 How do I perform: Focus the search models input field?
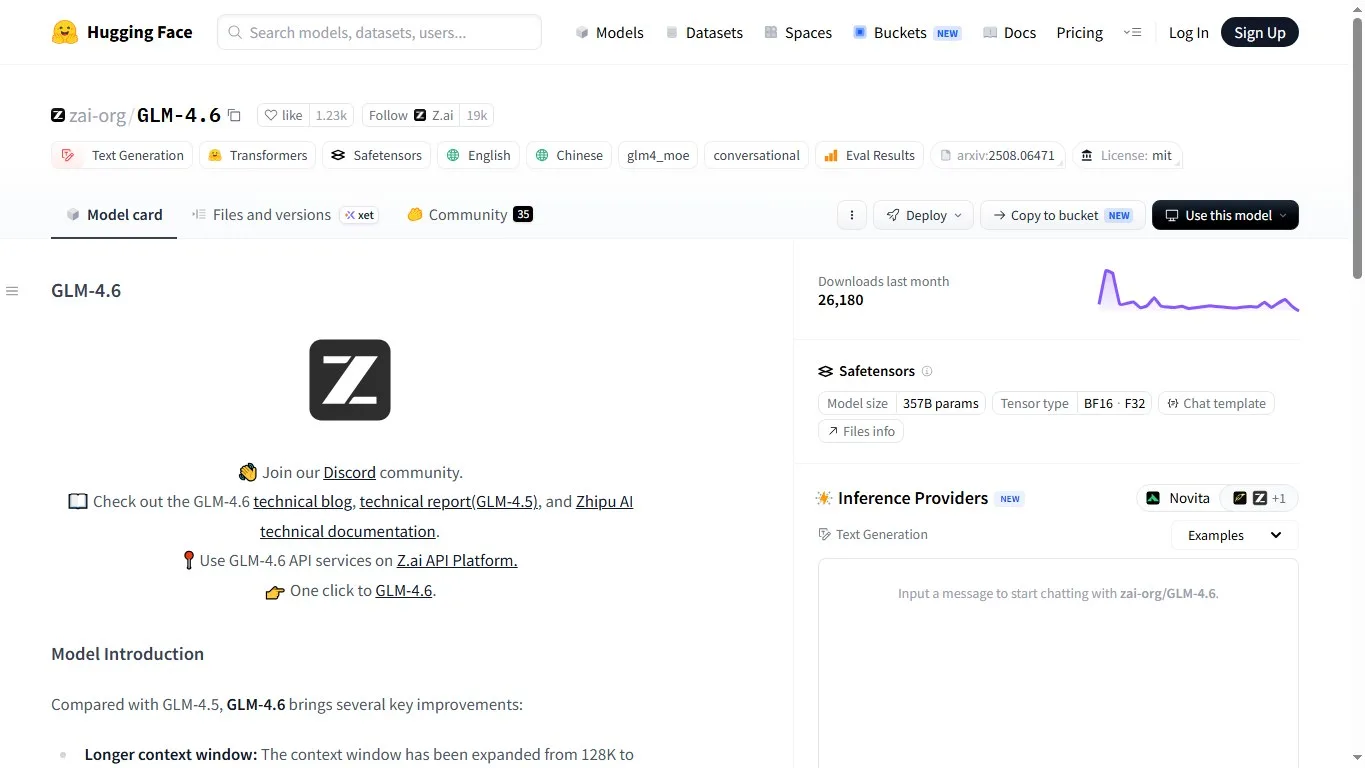[x=379, y=32]
